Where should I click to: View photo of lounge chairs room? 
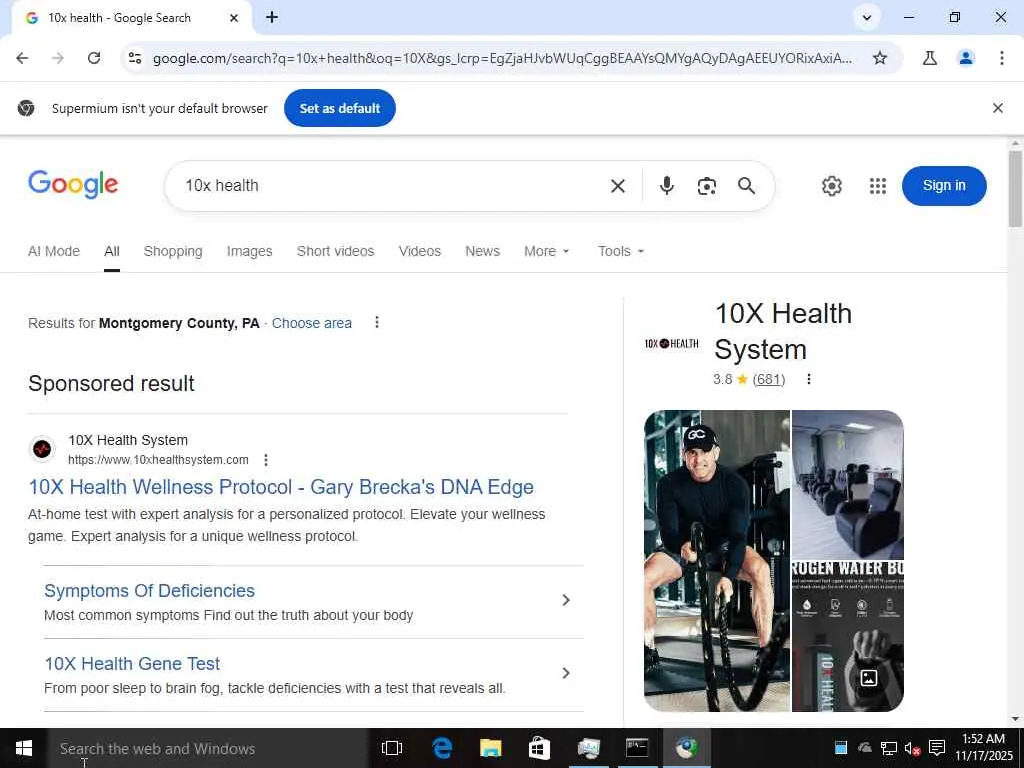(848, 485)
